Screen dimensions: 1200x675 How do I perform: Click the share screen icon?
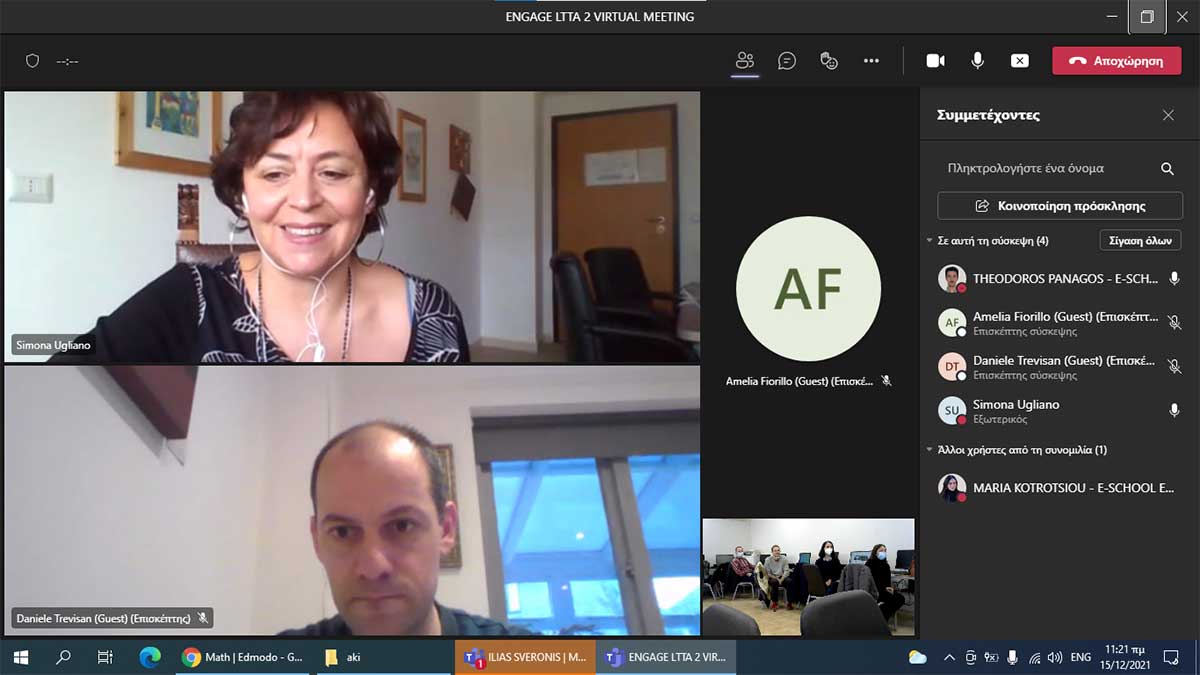click(x=1019, y=61)
